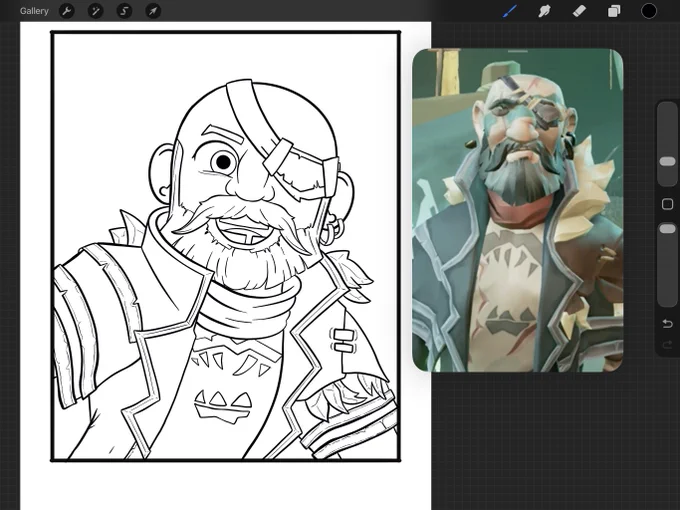Image resolution: width=680 pixels, height=510 pixels.
Task: Open the black color swatch
Action: tap(649, 11)
